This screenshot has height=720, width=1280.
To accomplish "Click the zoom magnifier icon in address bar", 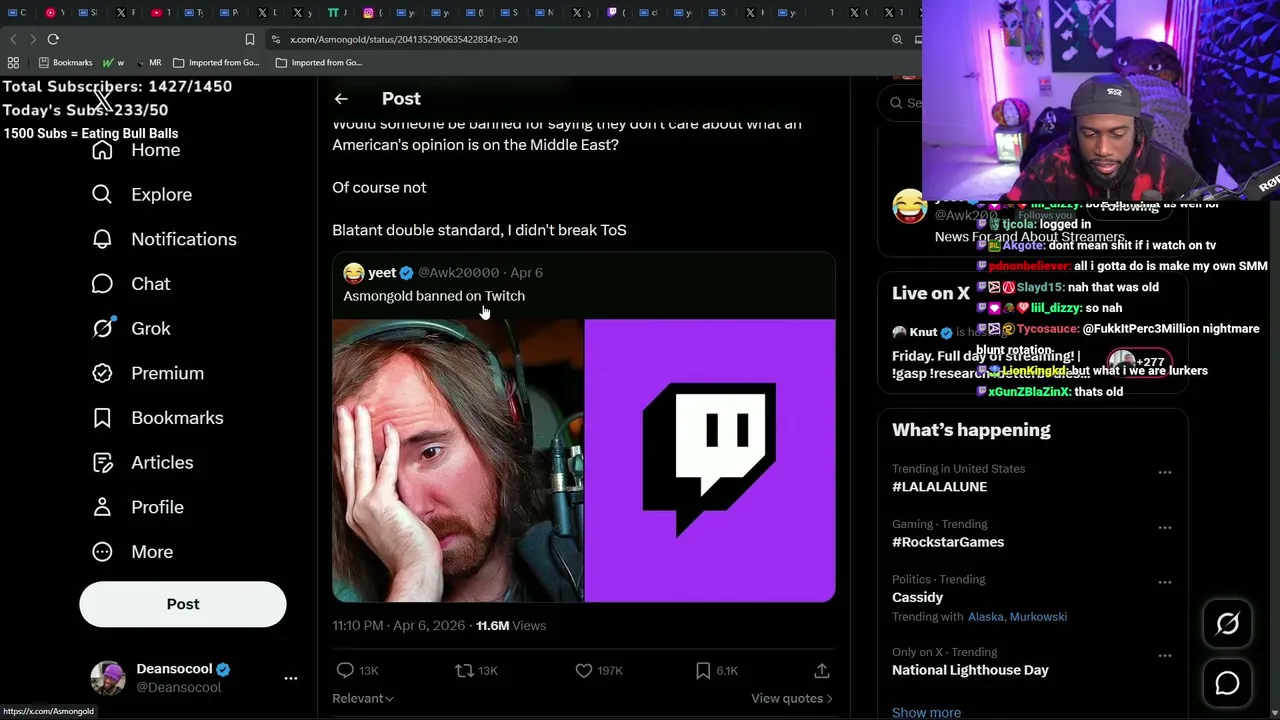I will (897, 39).
